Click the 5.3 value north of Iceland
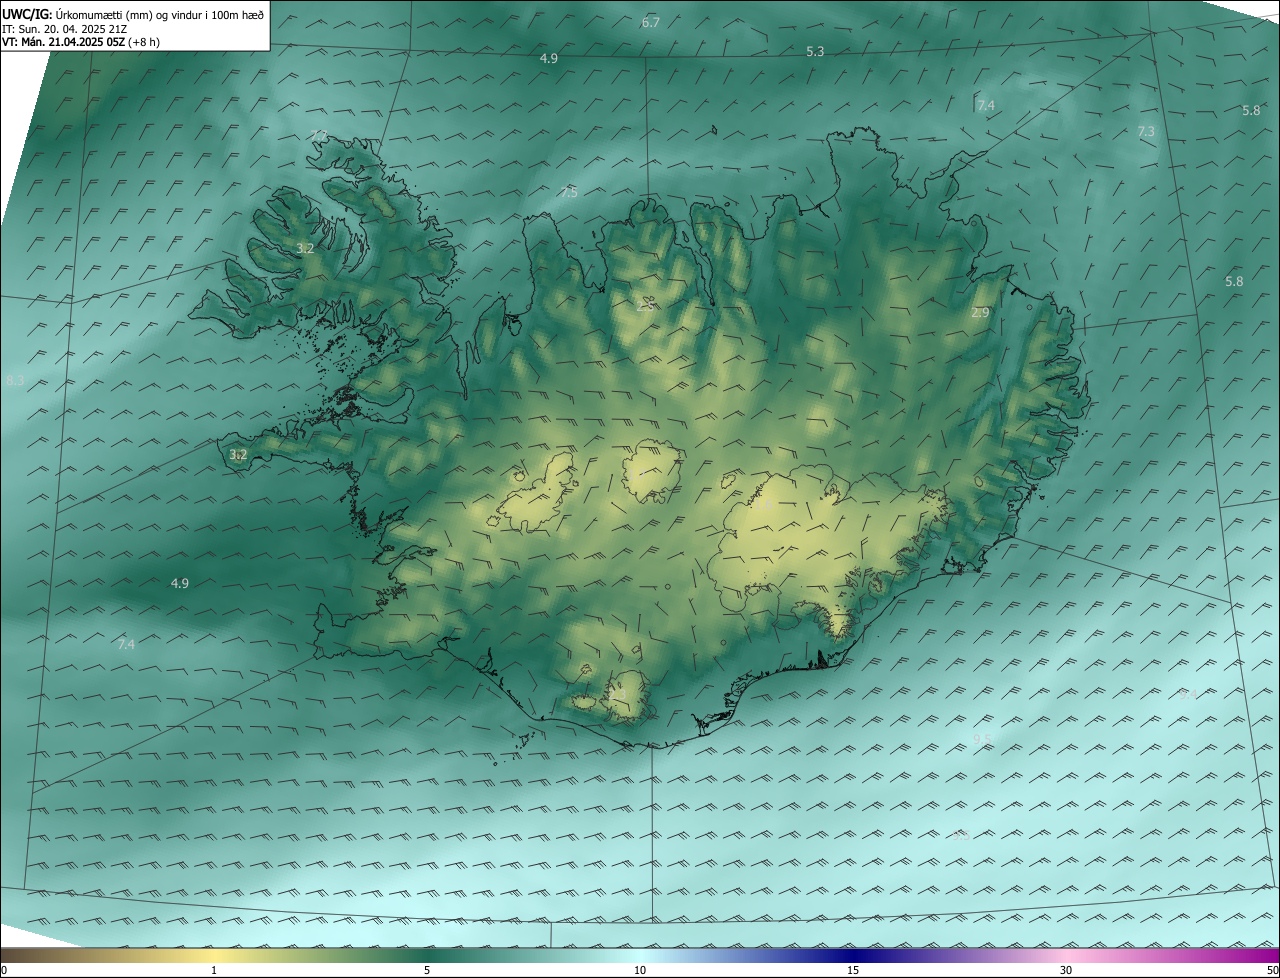 point(815,51)
